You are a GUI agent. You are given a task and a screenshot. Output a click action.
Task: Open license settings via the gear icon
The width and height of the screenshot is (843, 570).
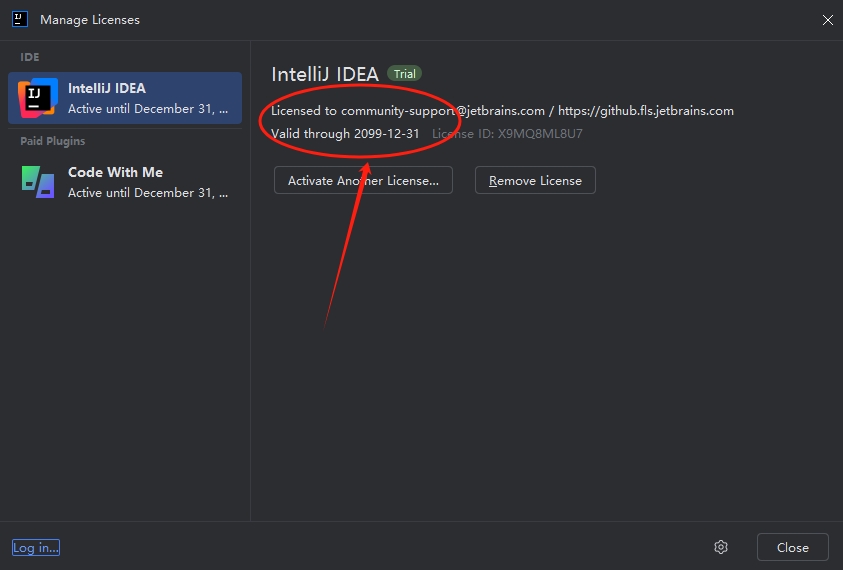pos(720,547)
